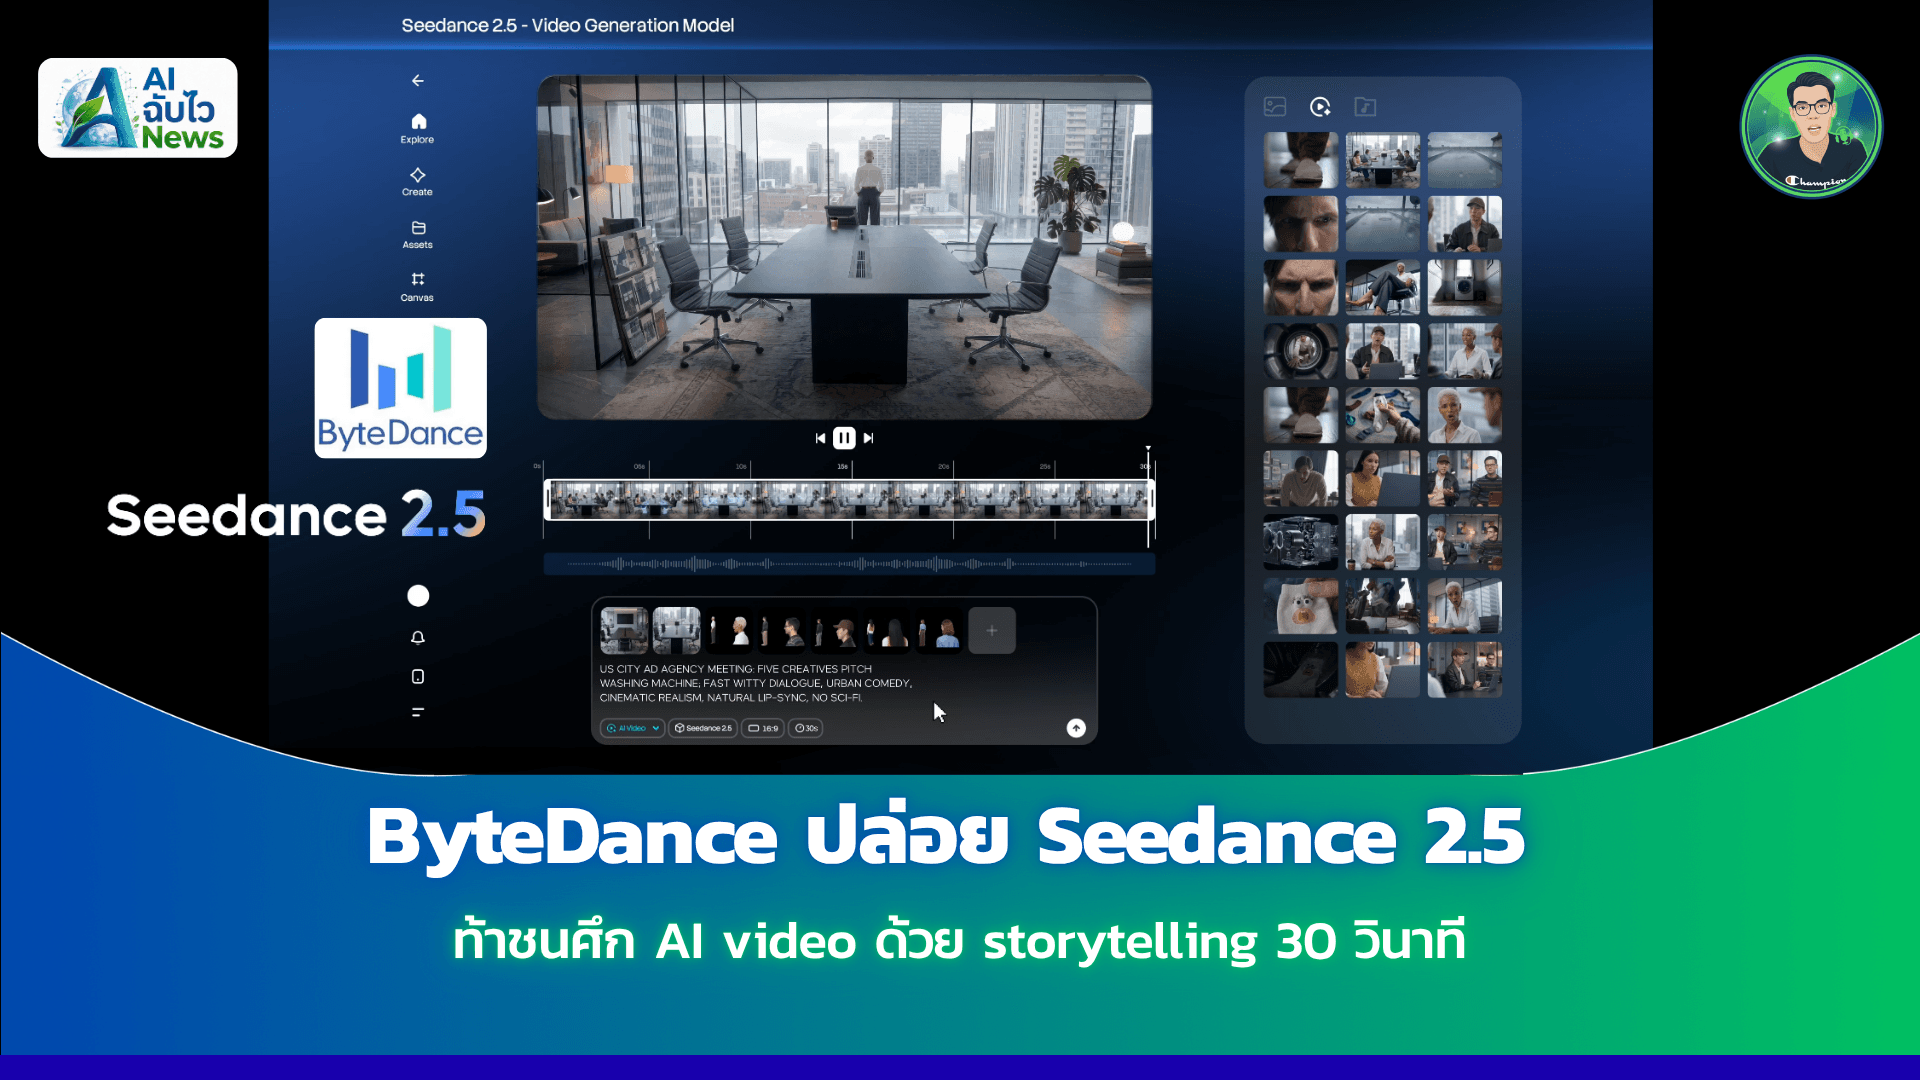
Task: Switch to the AI video tab in asset panel
Action: point(1320,106)
